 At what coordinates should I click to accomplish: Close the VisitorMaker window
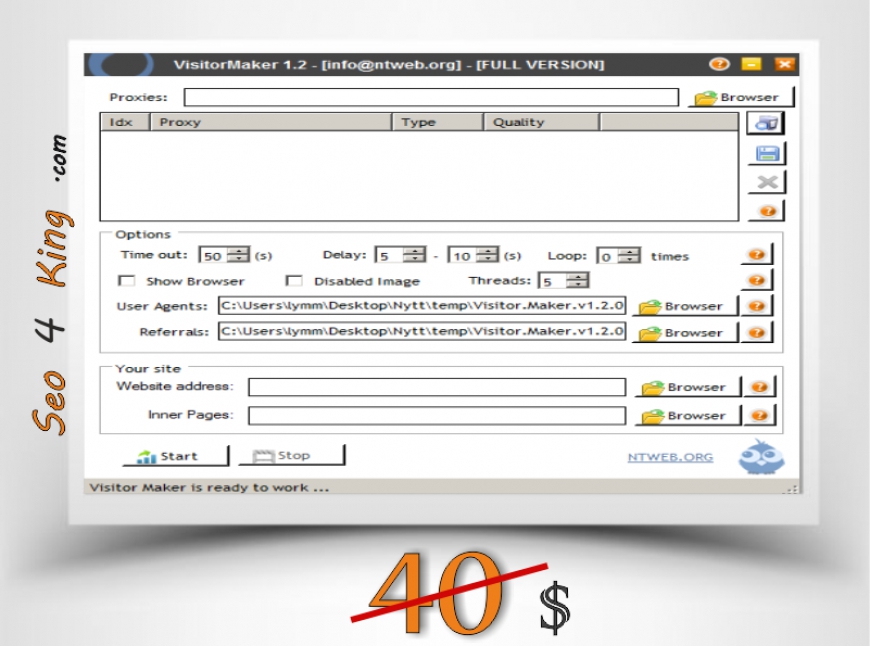coord(785,64)
